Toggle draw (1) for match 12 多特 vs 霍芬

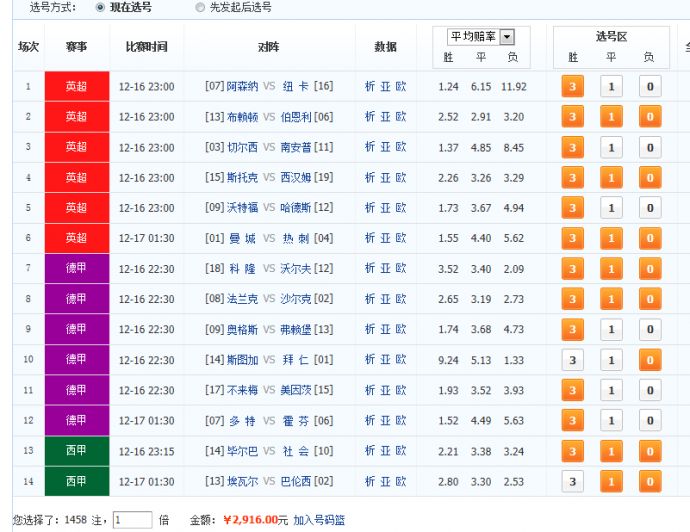pos(611,421)
